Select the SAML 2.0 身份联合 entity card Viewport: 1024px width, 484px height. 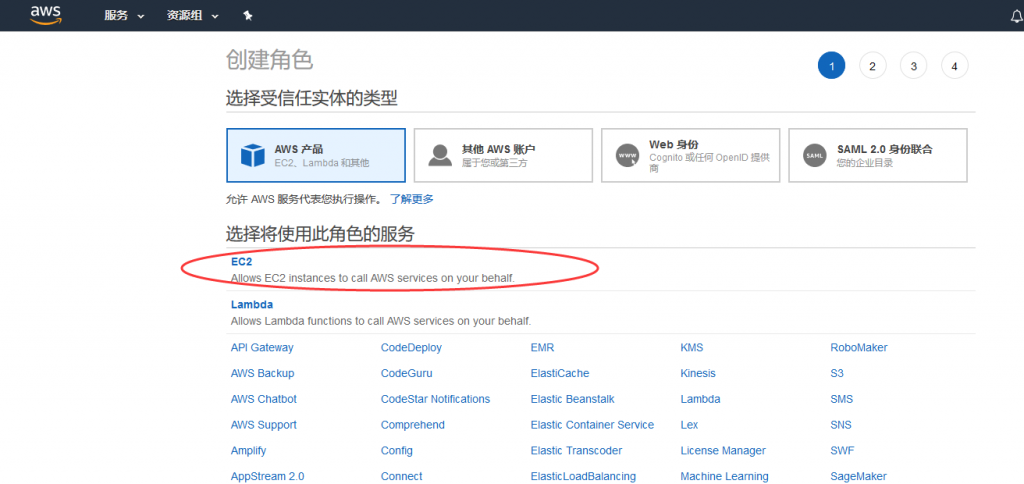(x=878, y=155)
